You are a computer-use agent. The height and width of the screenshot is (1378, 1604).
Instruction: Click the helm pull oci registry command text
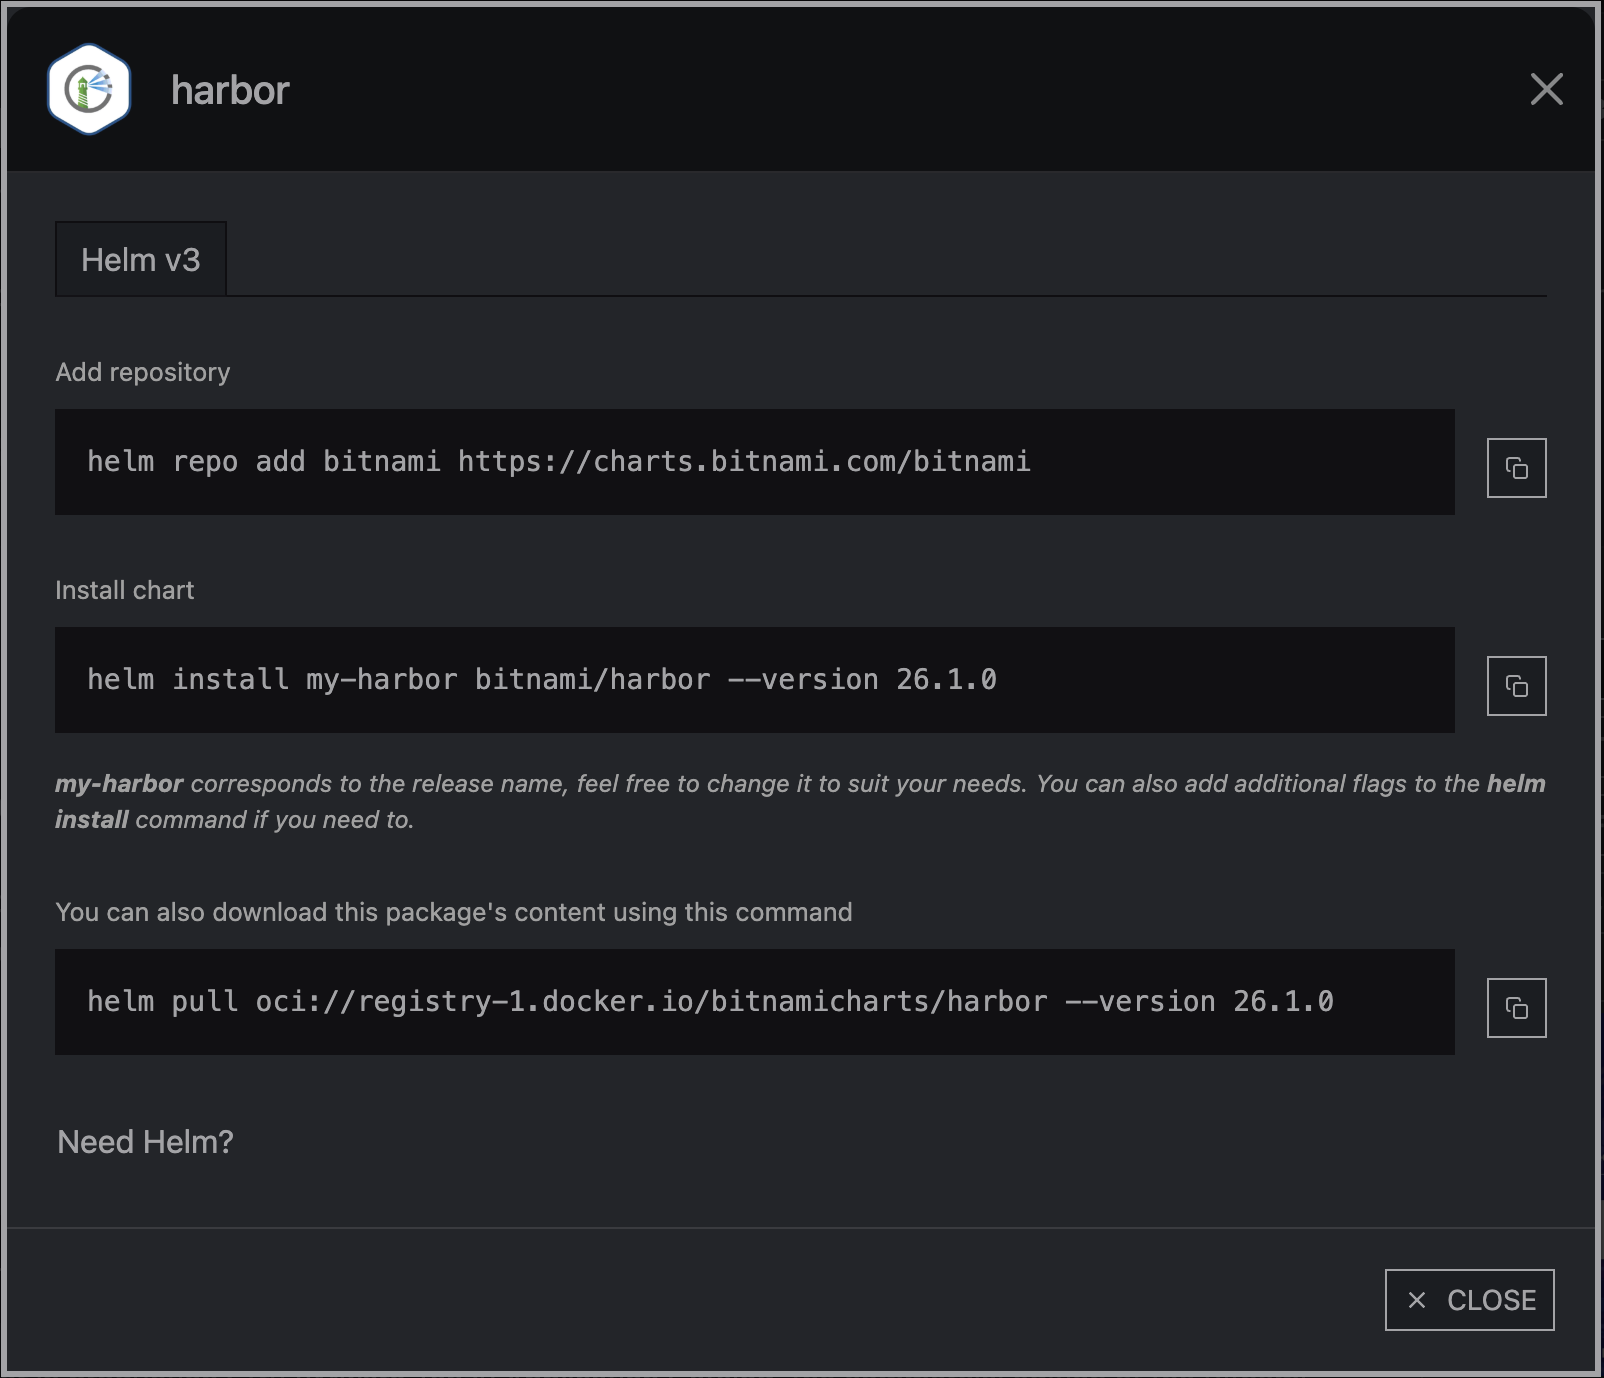(710, 1001)
